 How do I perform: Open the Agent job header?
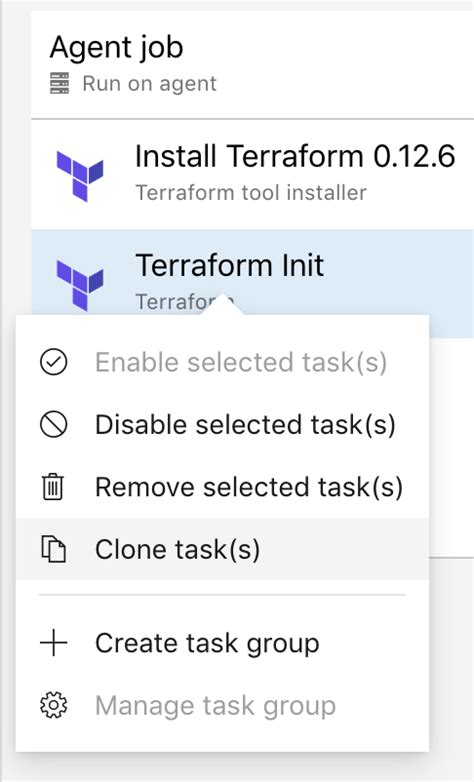(x=252, y=65)
